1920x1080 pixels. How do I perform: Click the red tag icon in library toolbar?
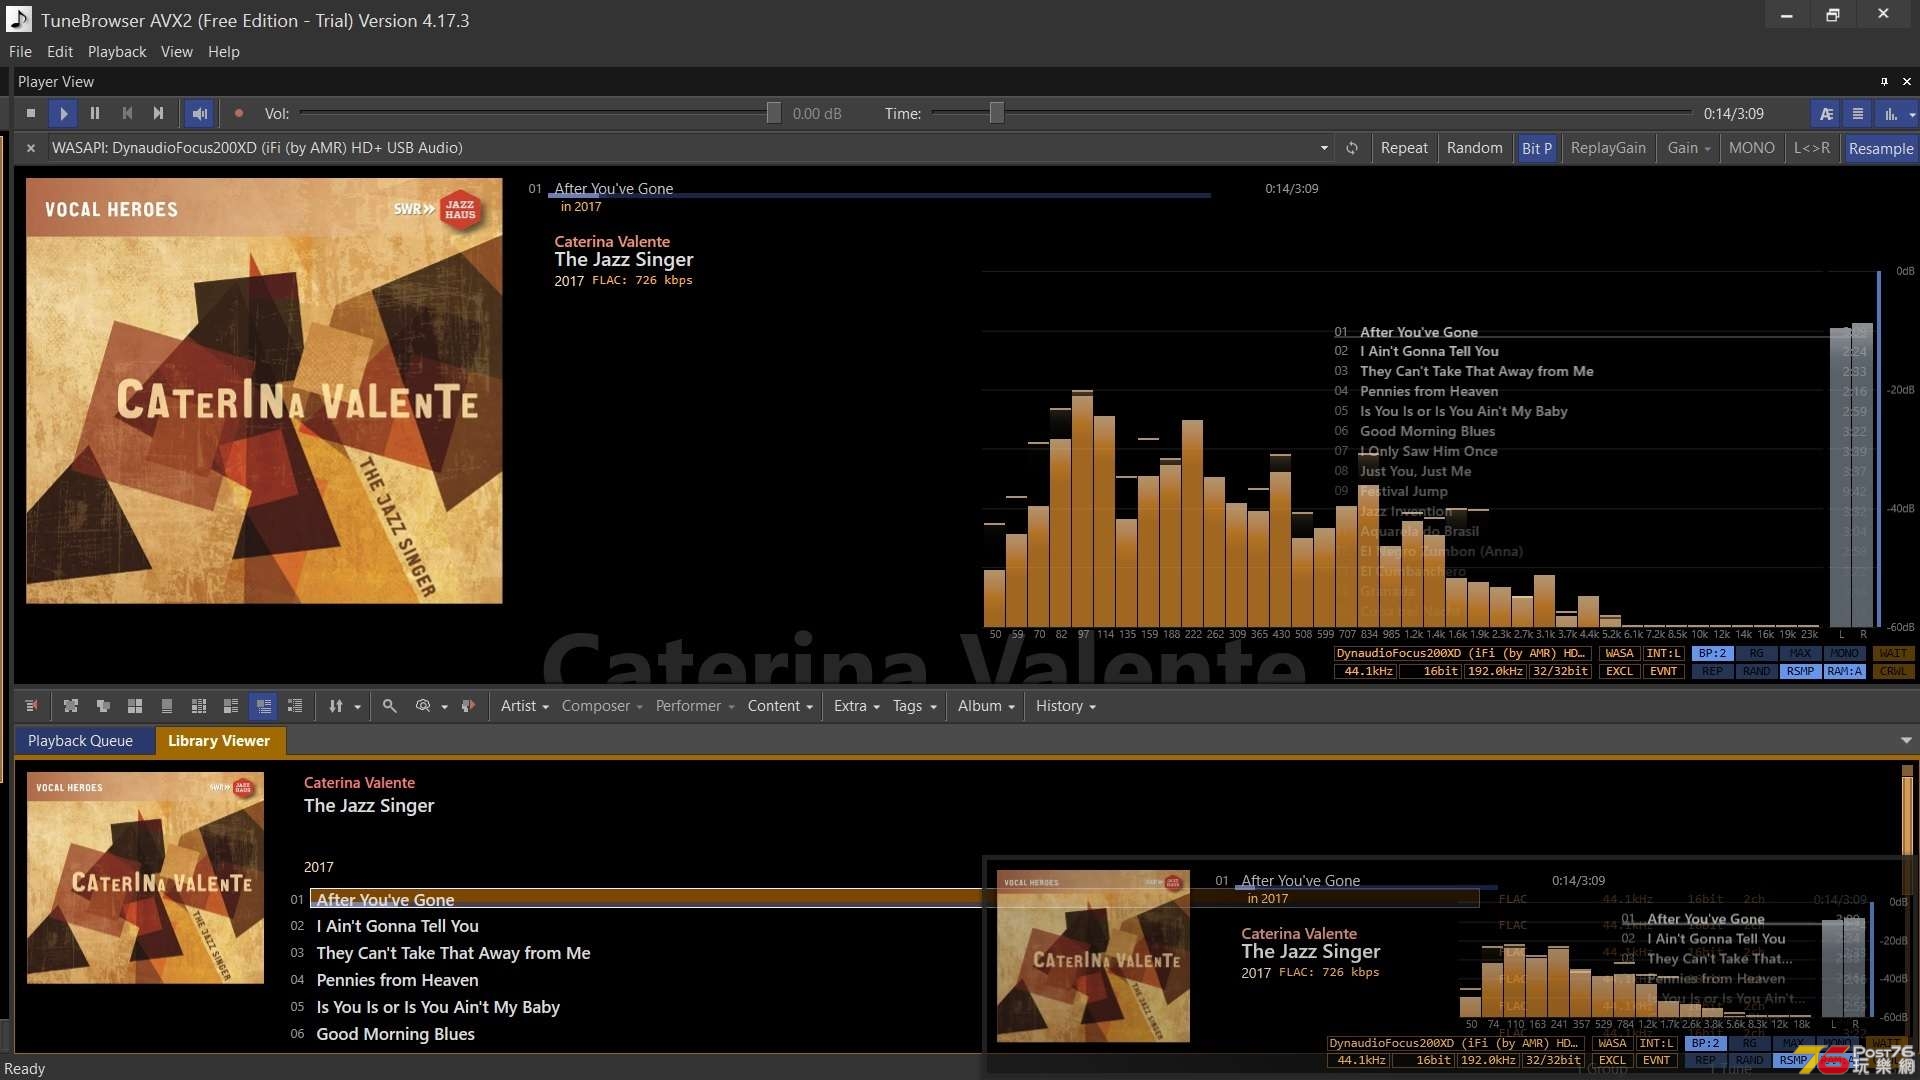pyautogui.click(x=468, y=706)
